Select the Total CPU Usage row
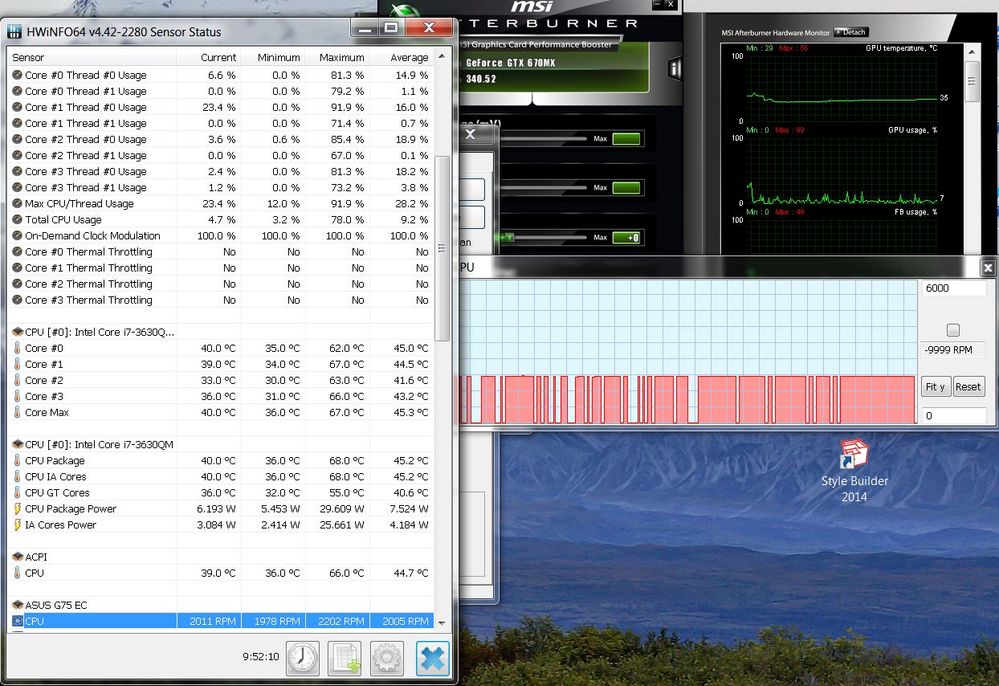 pyautogui.click(x=65, y=220)
